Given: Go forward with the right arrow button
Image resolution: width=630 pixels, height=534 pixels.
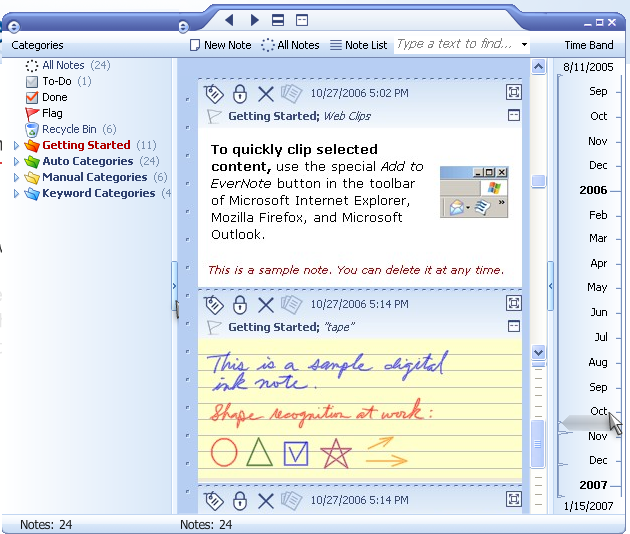Looking at the screenshot, I should point(254,20).
